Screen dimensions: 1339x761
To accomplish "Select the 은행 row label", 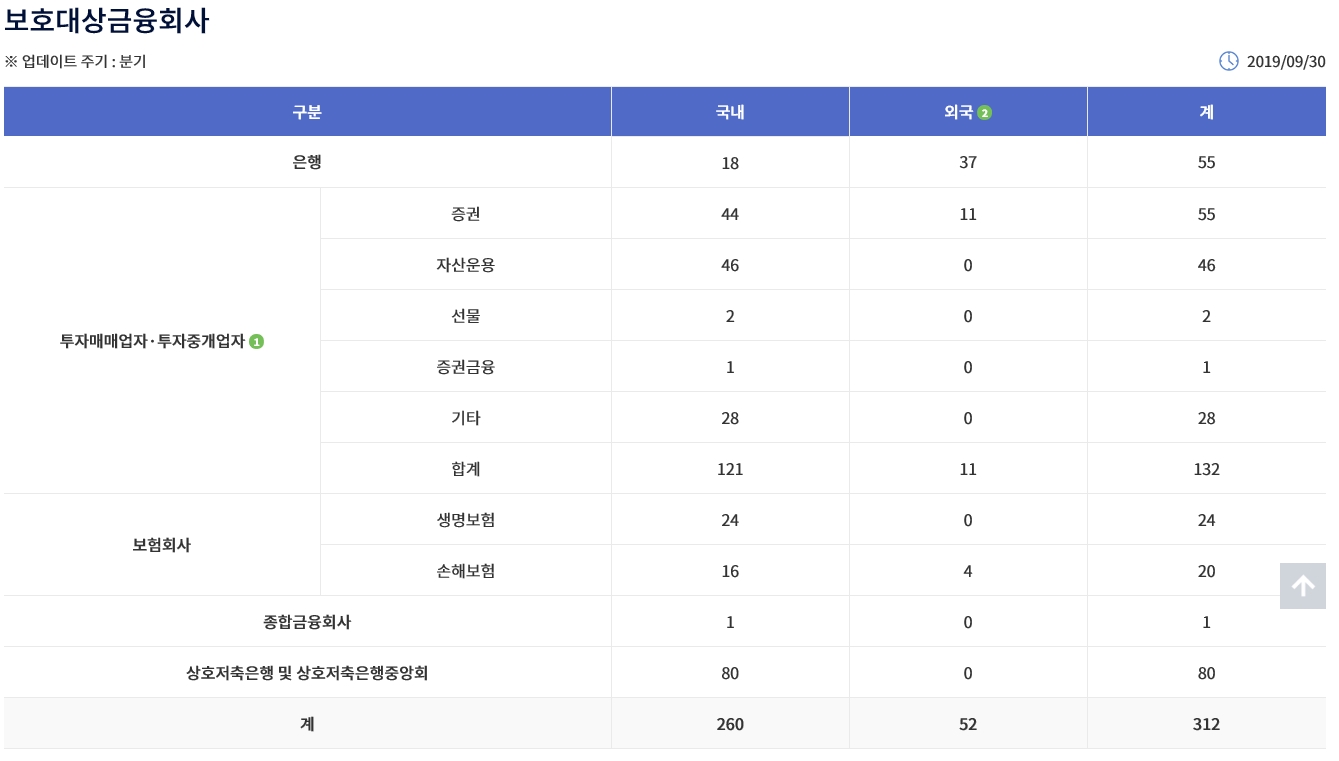I will coord(307,162).
